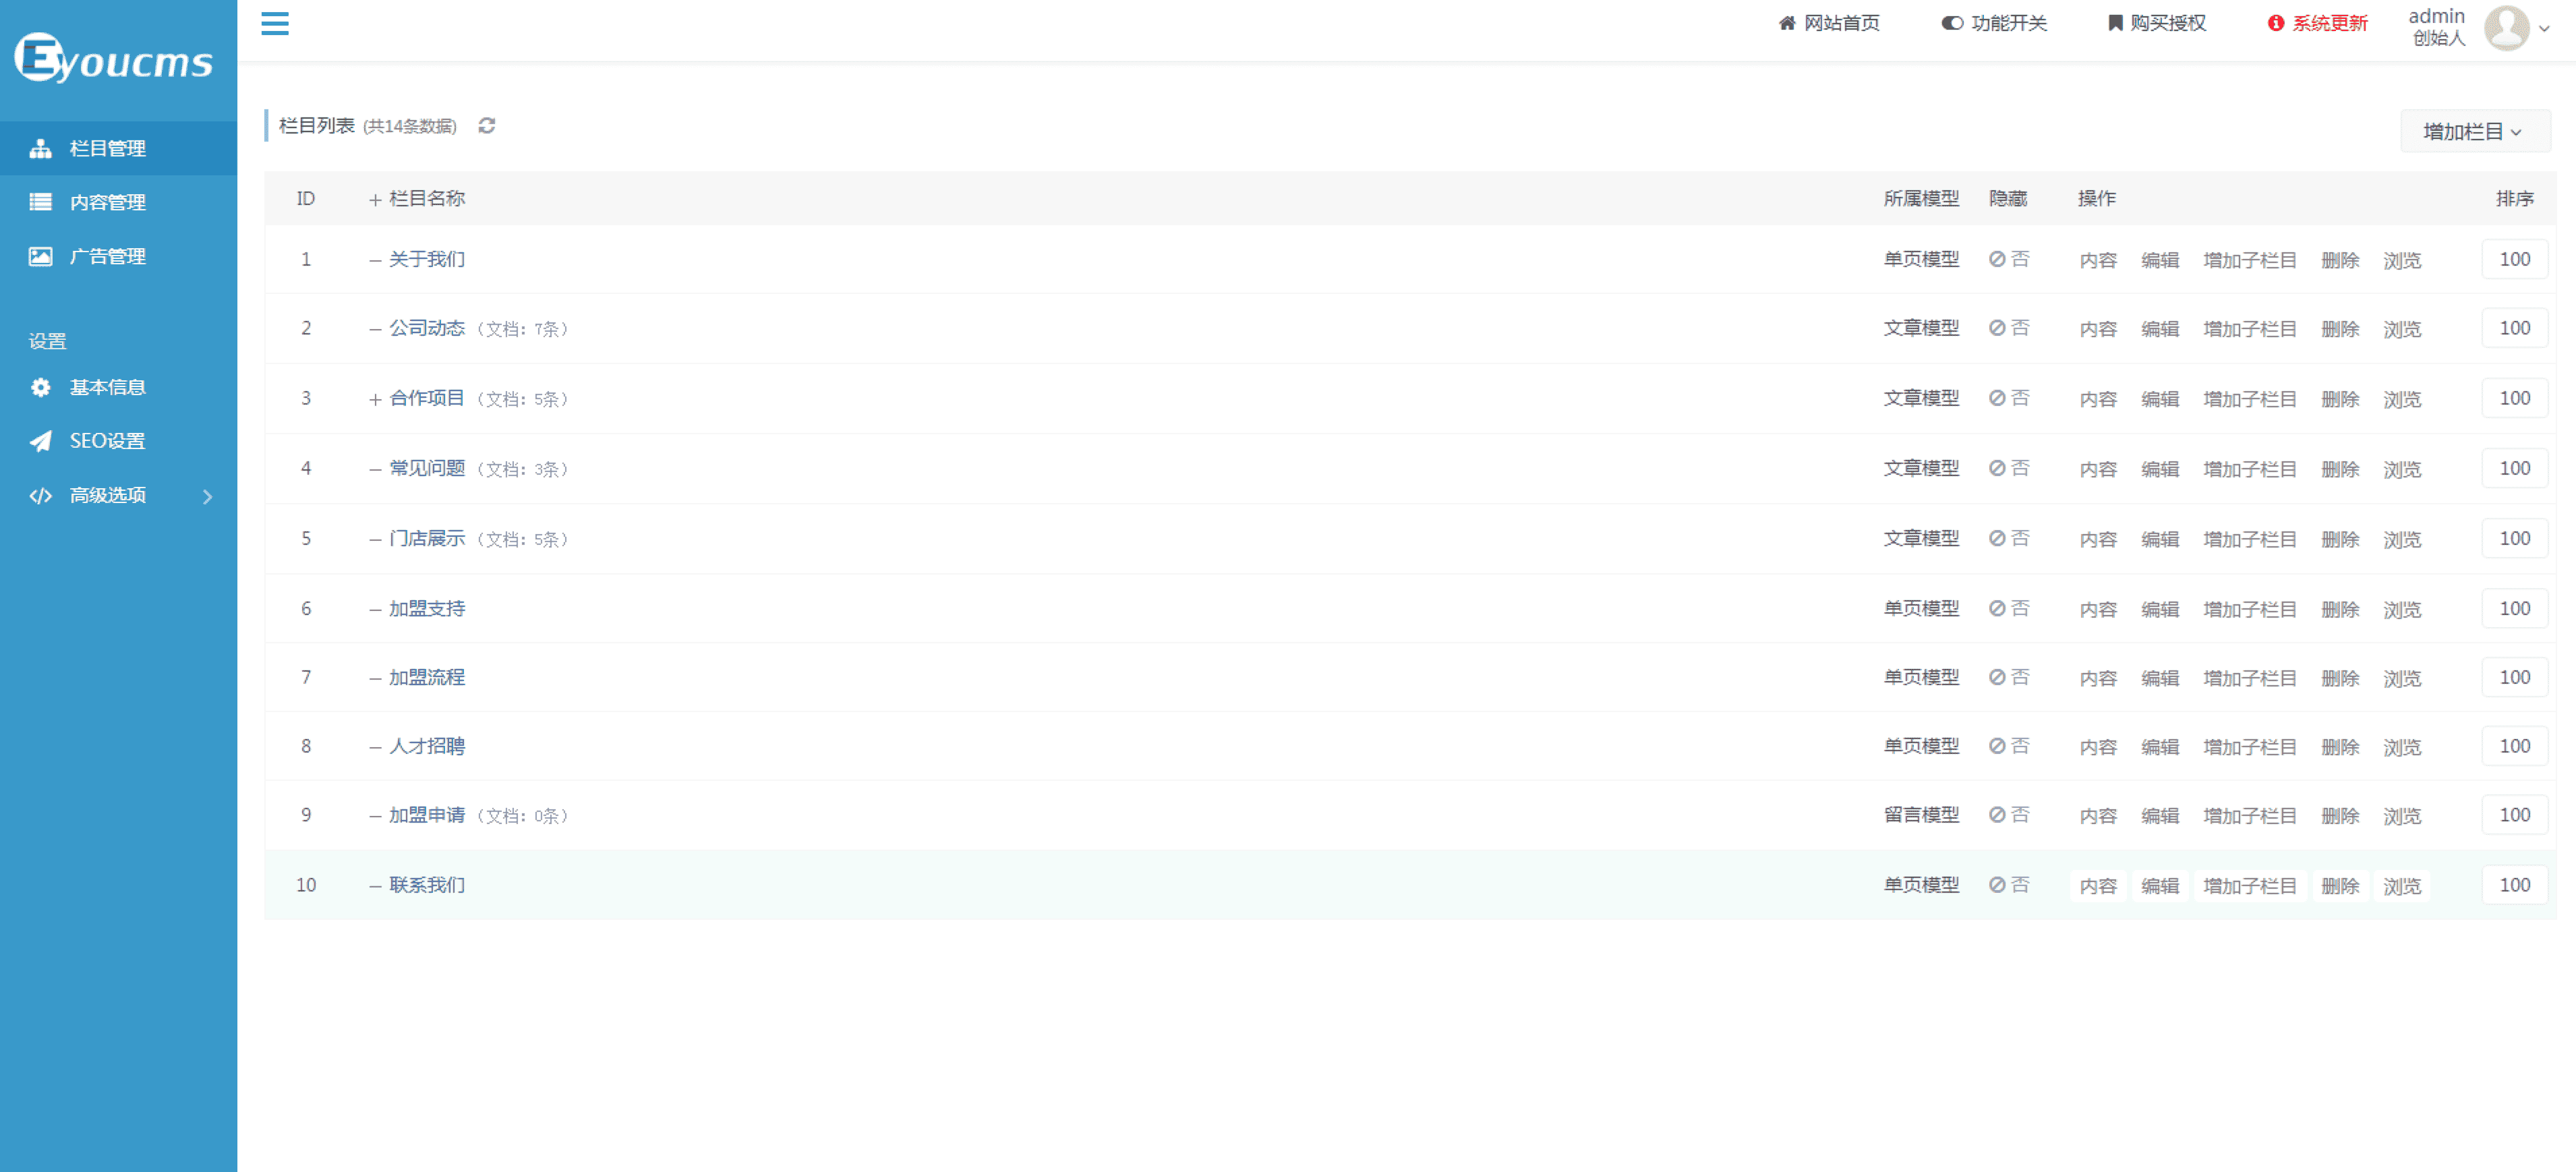
Task: Open 购买授权 in the top bar
Action: 2157,23
